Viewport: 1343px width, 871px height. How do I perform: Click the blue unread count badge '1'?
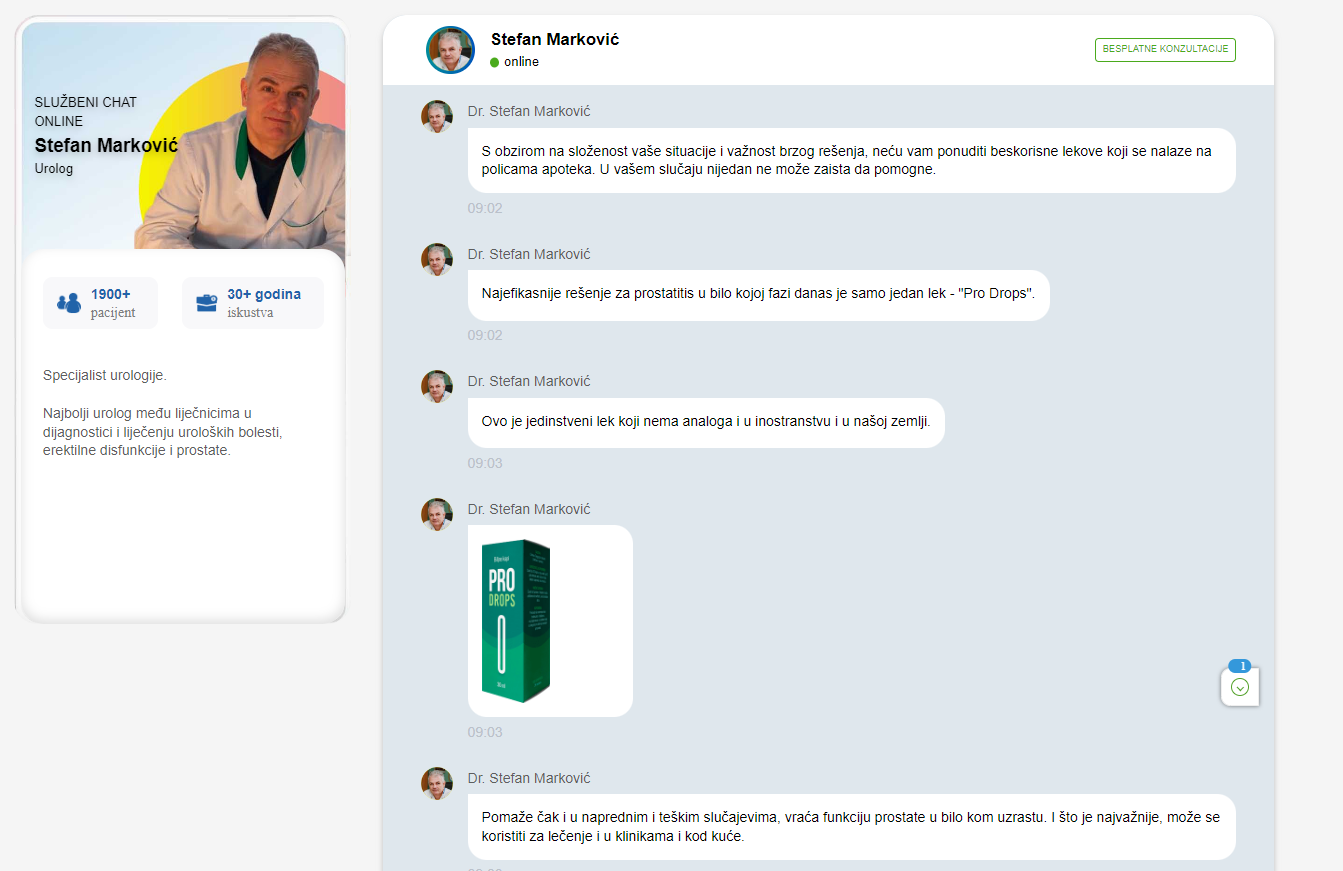pyautogui.click(x=1240, y=666)
